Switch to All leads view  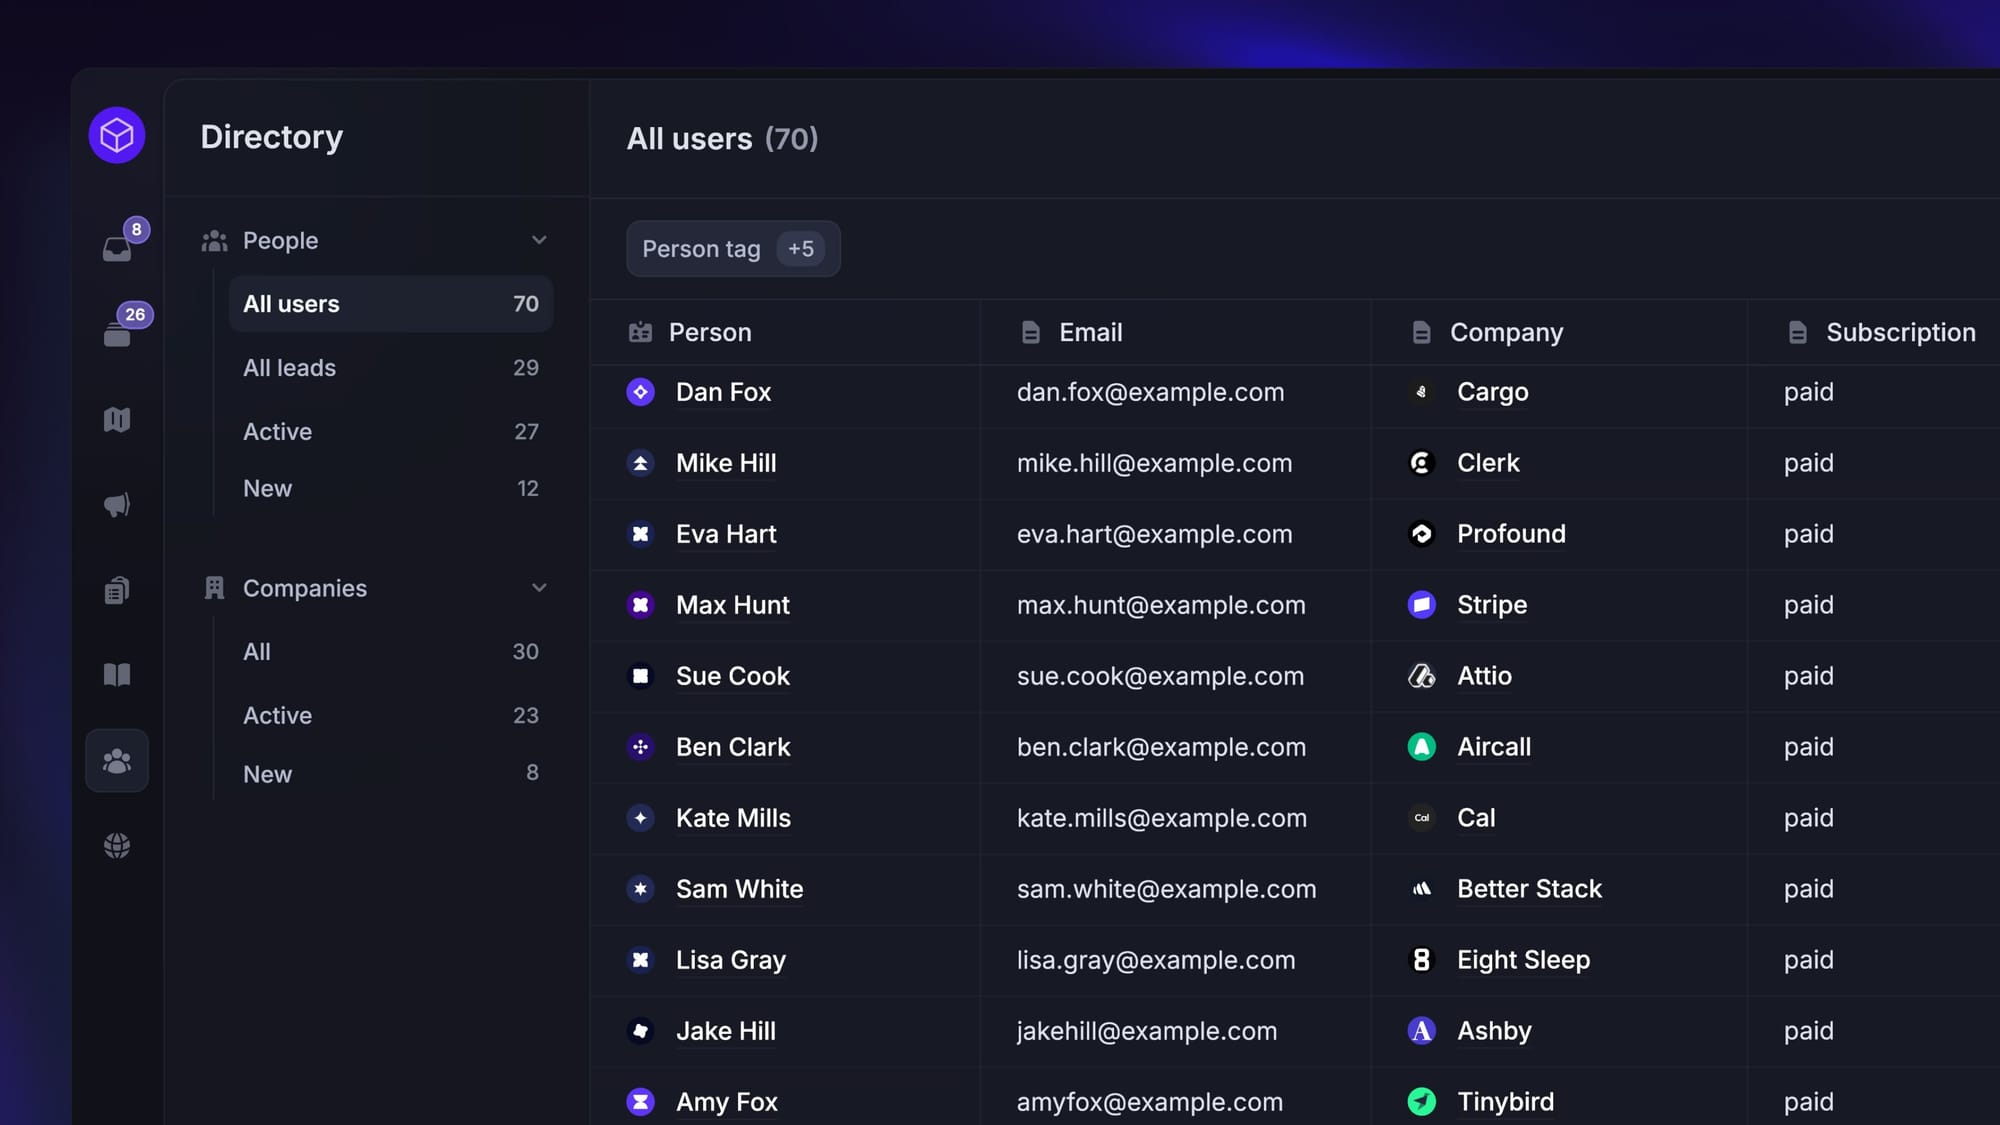point(289,367)
